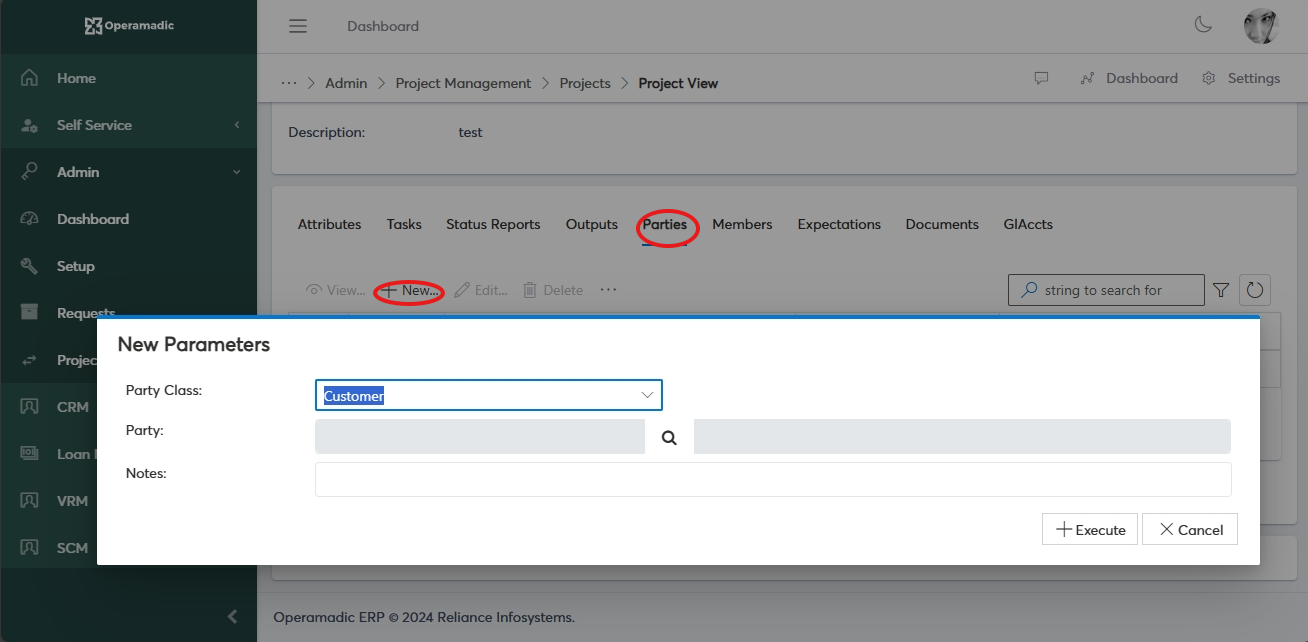Go to Project Management breadcrumb

(463, 83)
